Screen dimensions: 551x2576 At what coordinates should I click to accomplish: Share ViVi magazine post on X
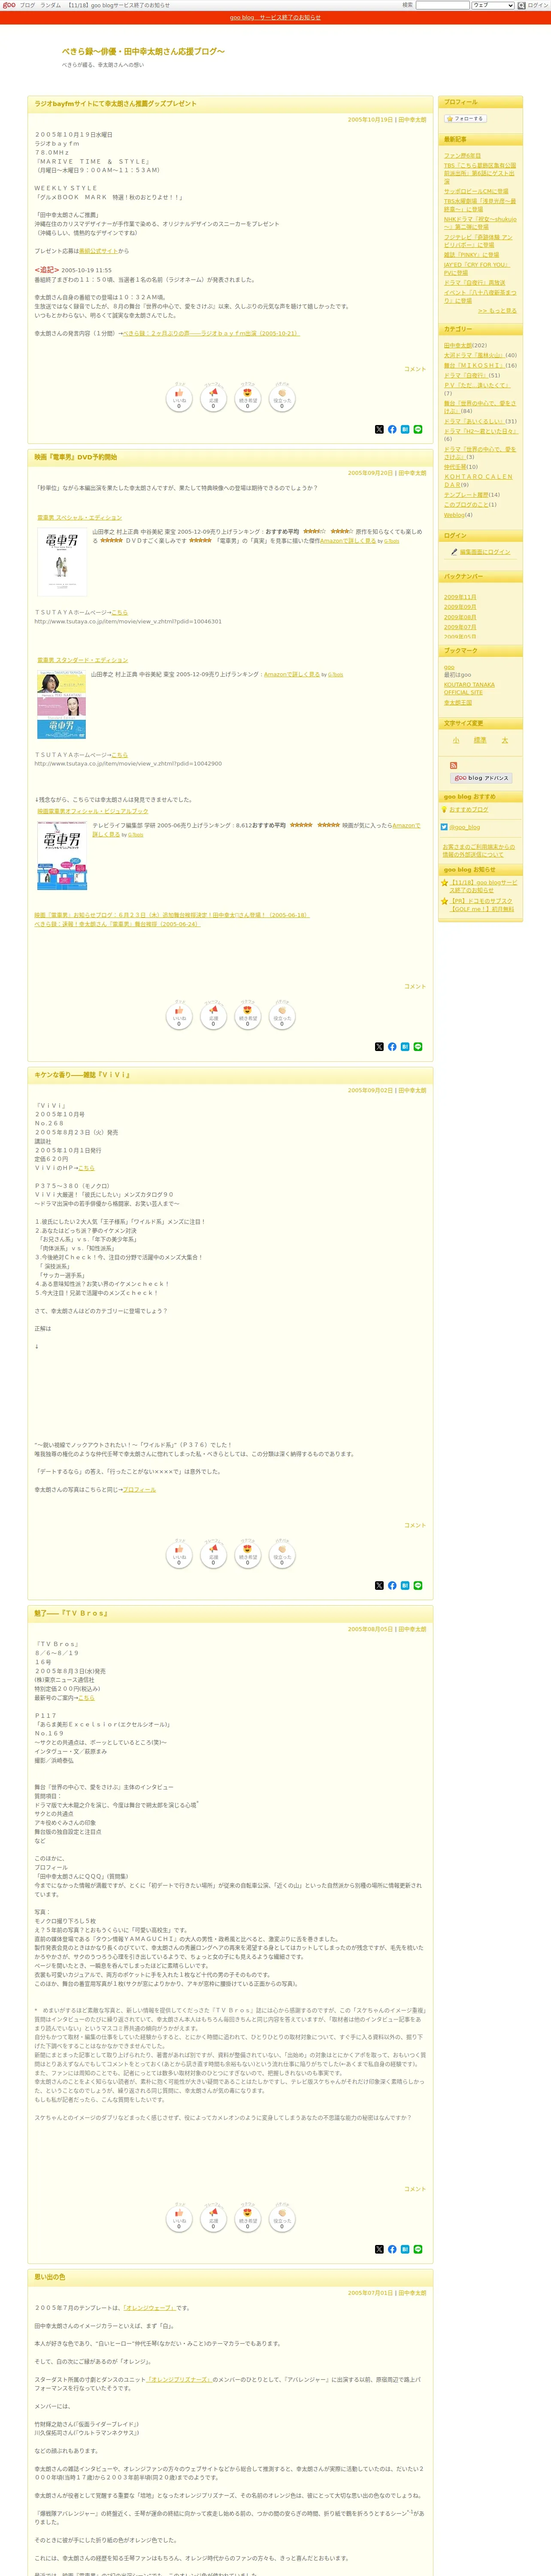pyautogui.click(x=379, y=1585)
